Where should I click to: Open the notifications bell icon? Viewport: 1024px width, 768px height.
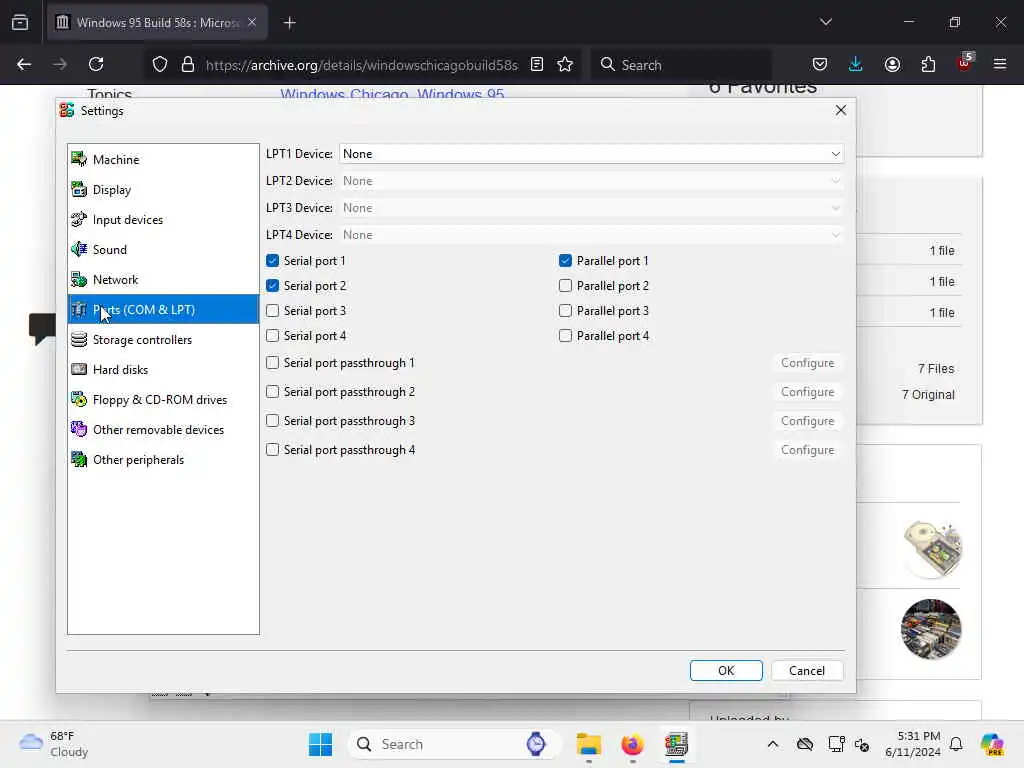[x=956, y=744]
